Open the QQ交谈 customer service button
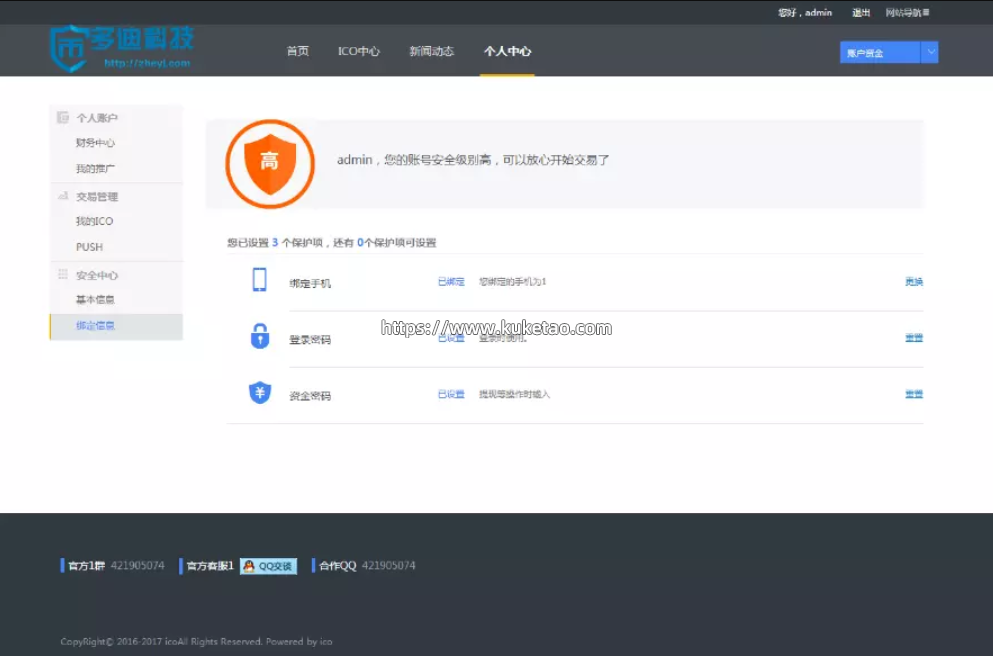This screenshot has height=656, width=993. [x=268, y=566]
